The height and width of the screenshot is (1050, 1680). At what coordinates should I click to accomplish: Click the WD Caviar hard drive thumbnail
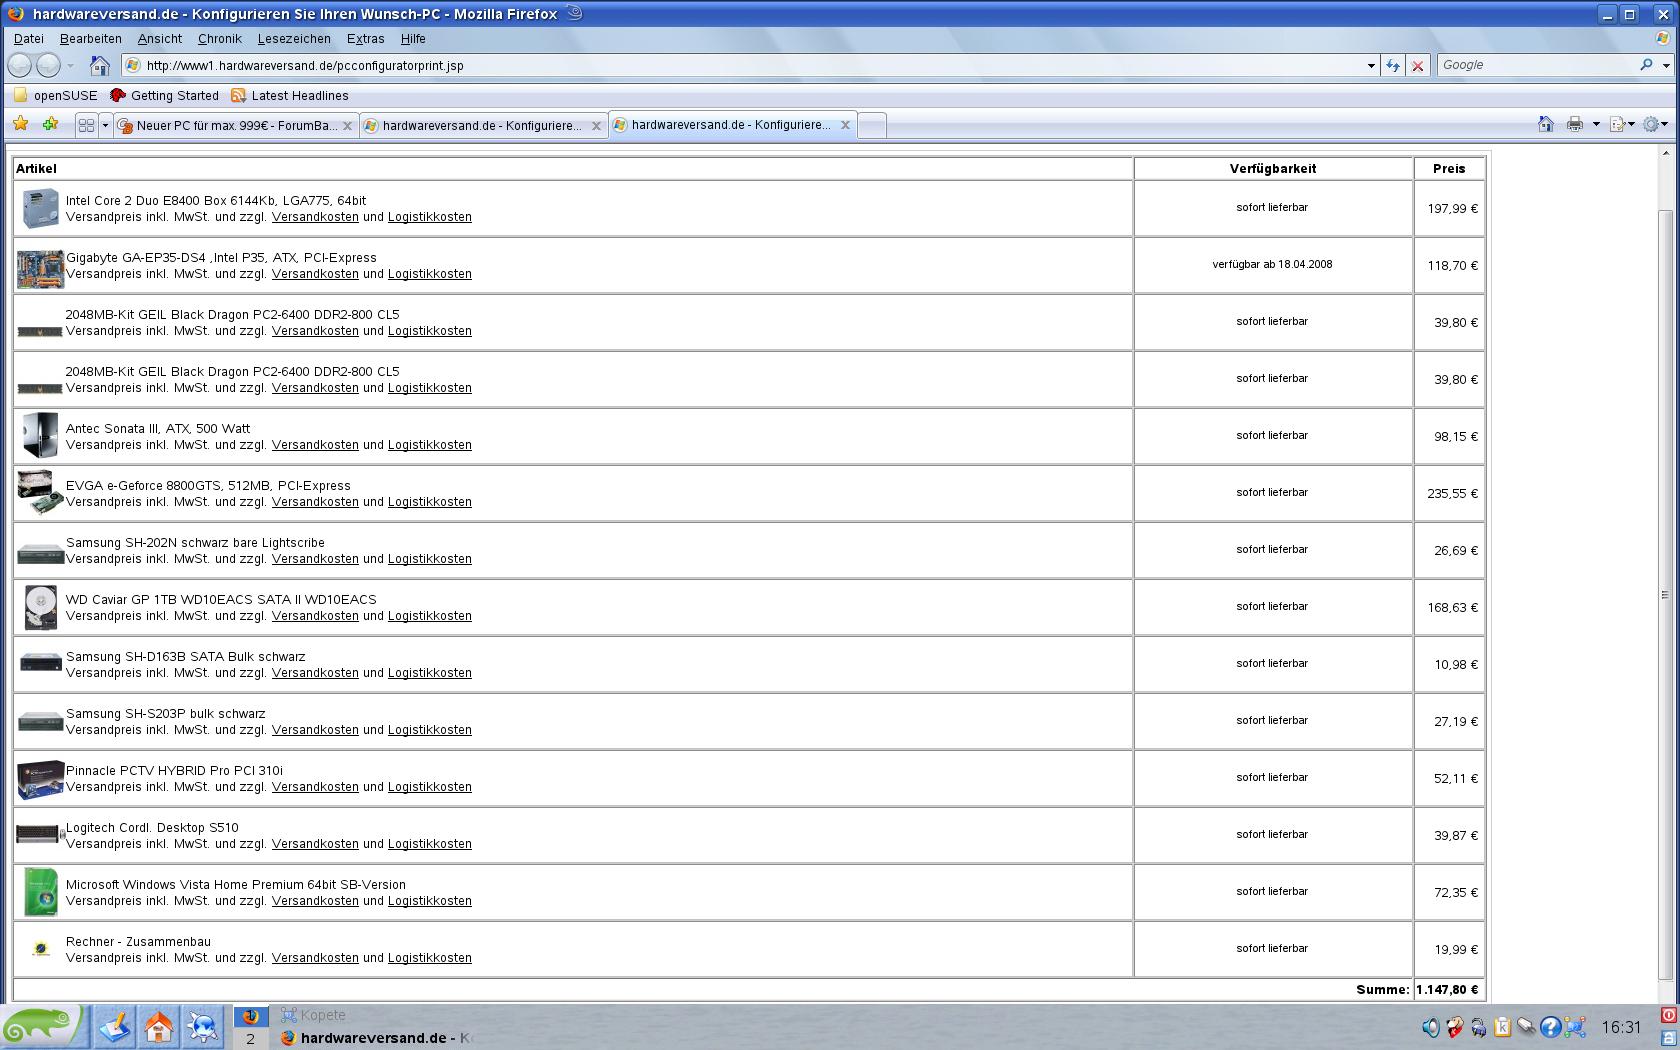coord(40,607)
